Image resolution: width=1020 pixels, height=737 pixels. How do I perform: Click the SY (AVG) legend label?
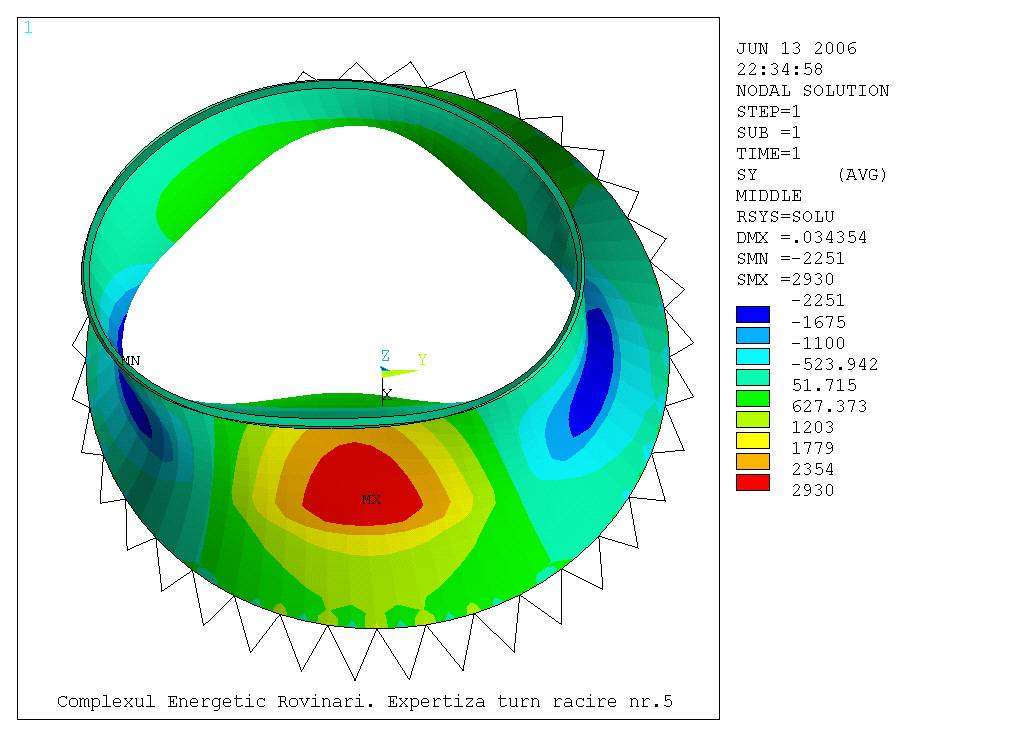(811, 175)
